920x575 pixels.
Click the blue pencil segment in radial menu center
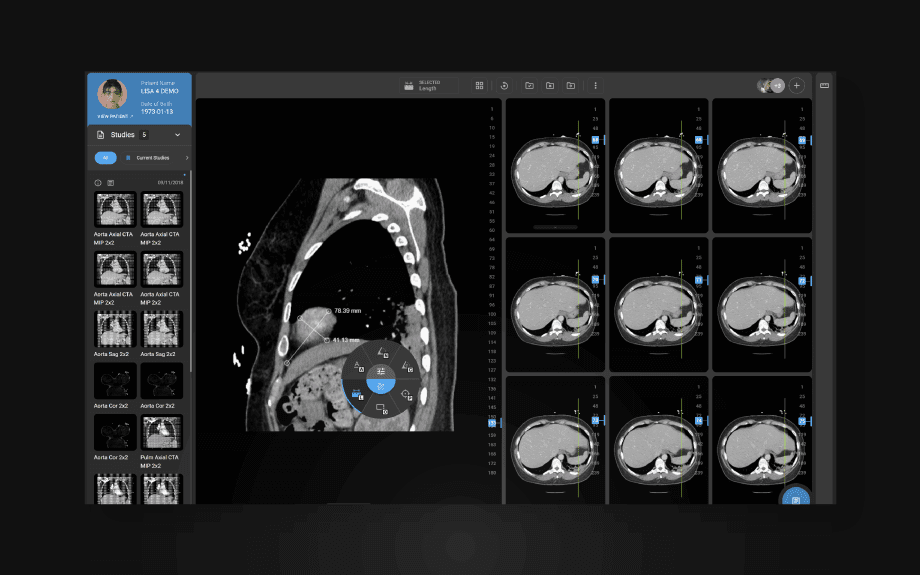coord(381,386)
